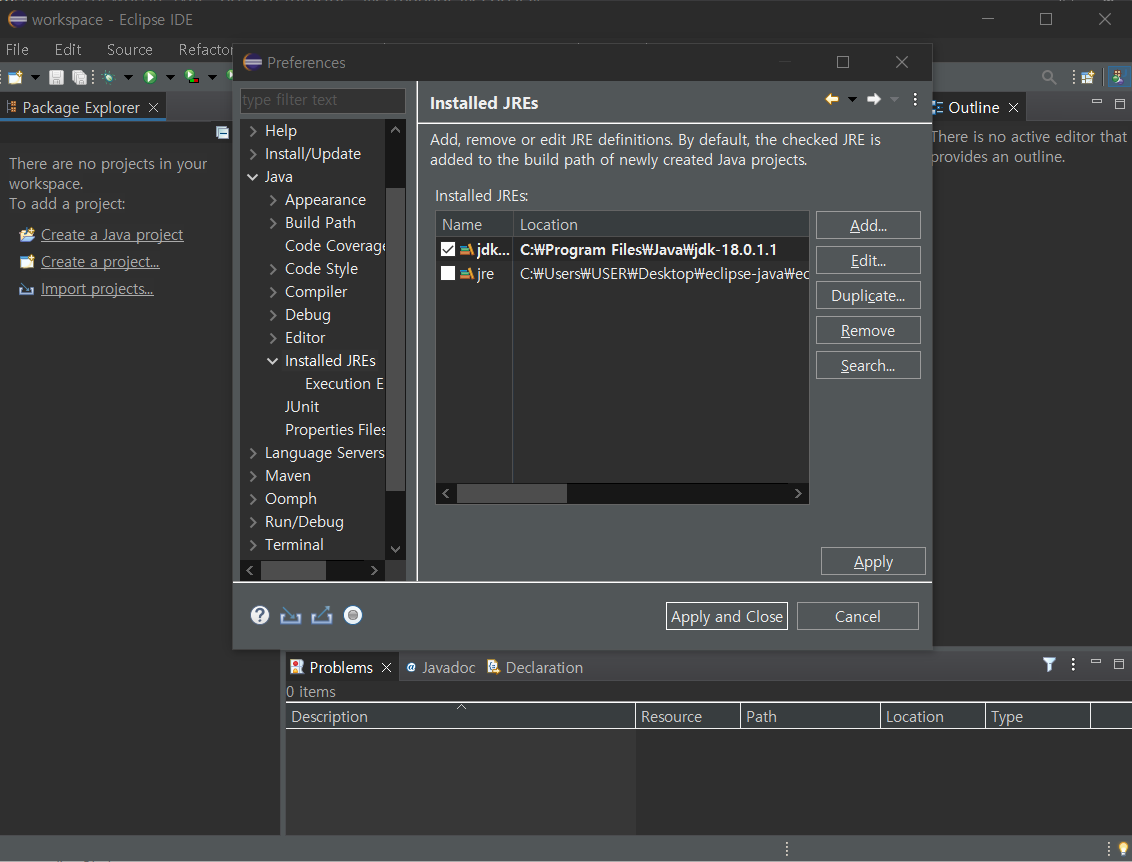Click the Save toolbar icon
The image size is (1132, 862).
pos(56,77)
